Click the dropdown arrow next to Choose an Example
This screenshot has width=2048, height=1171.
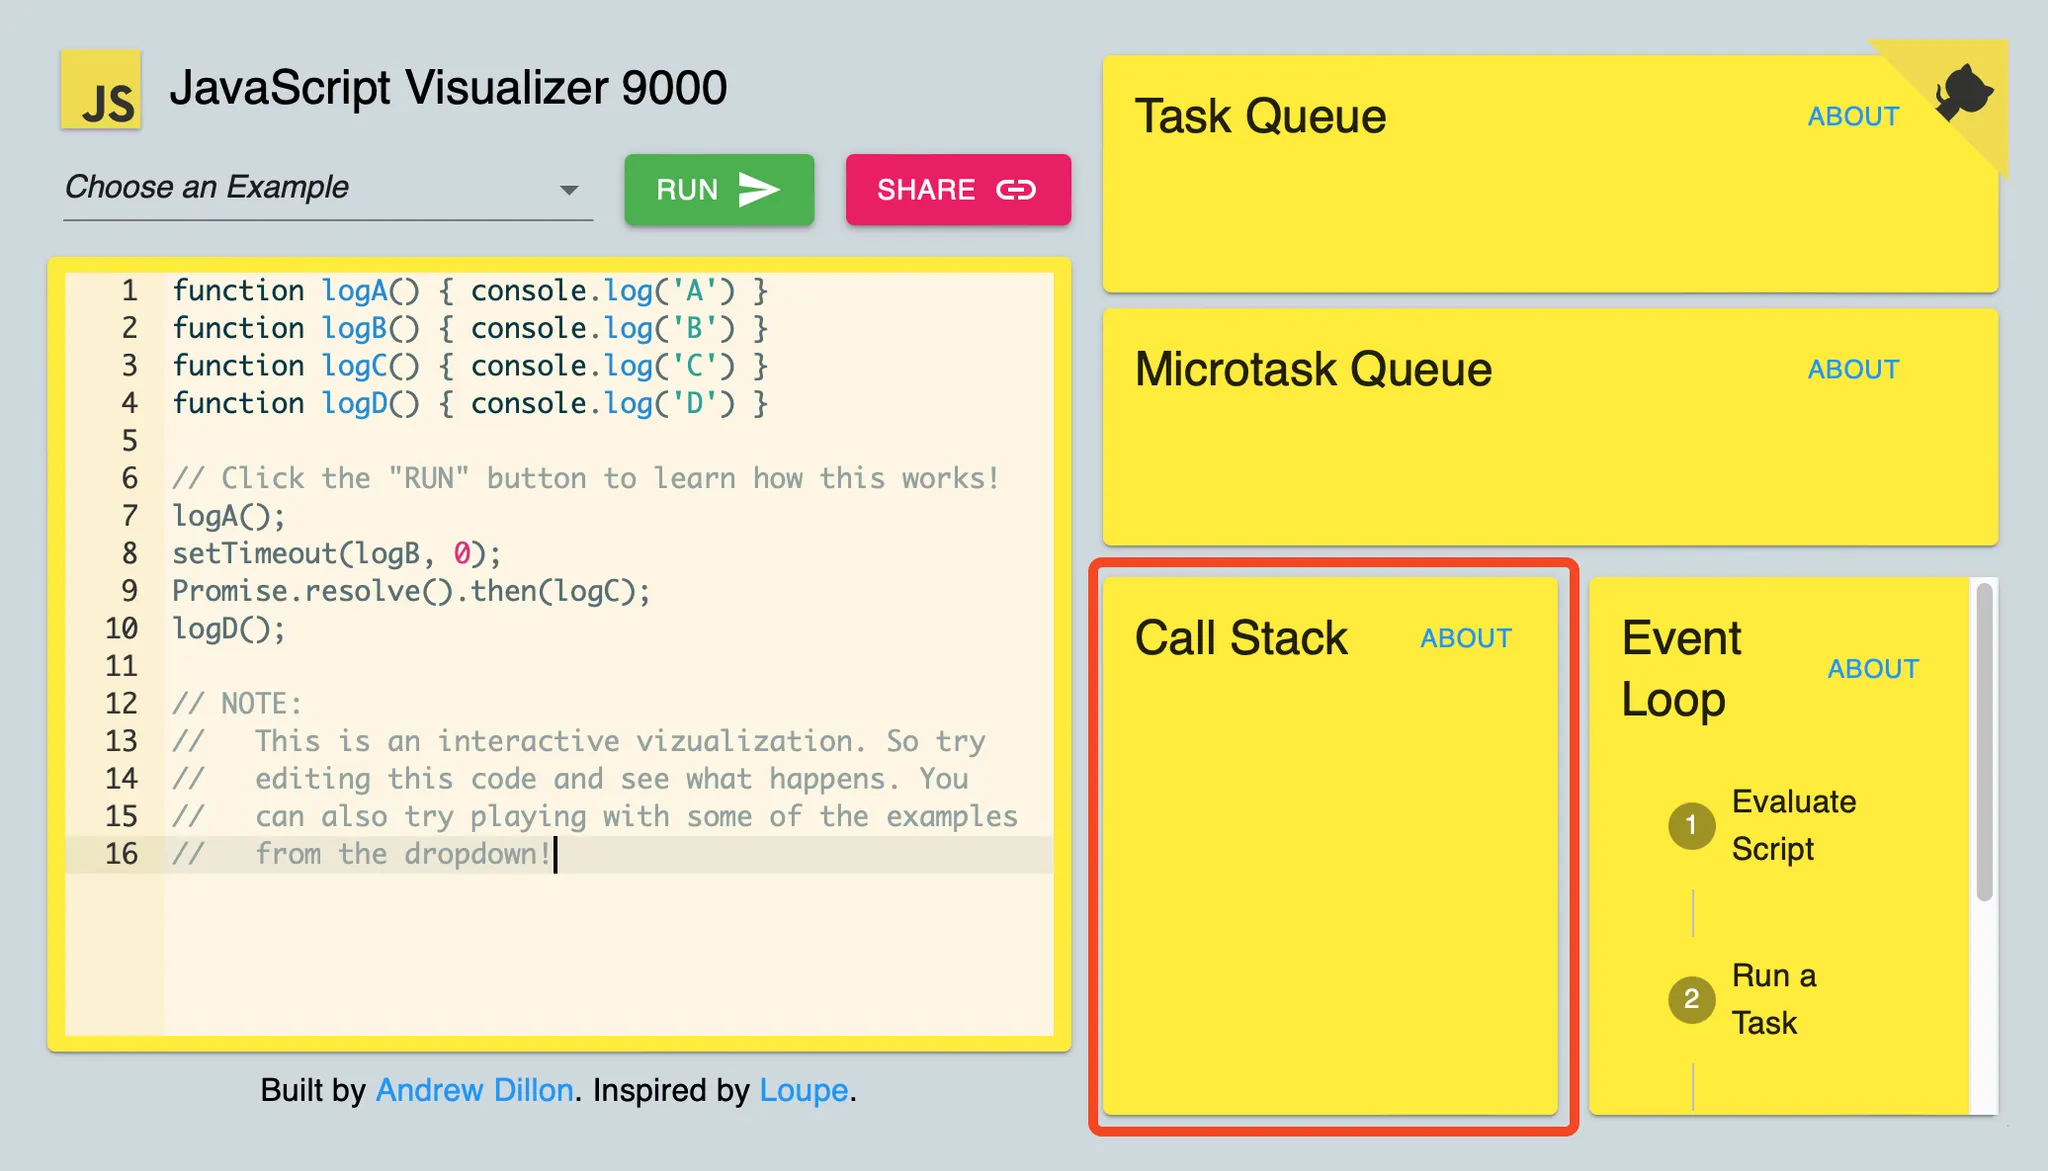pyautogui.click(x=569, y=190)
